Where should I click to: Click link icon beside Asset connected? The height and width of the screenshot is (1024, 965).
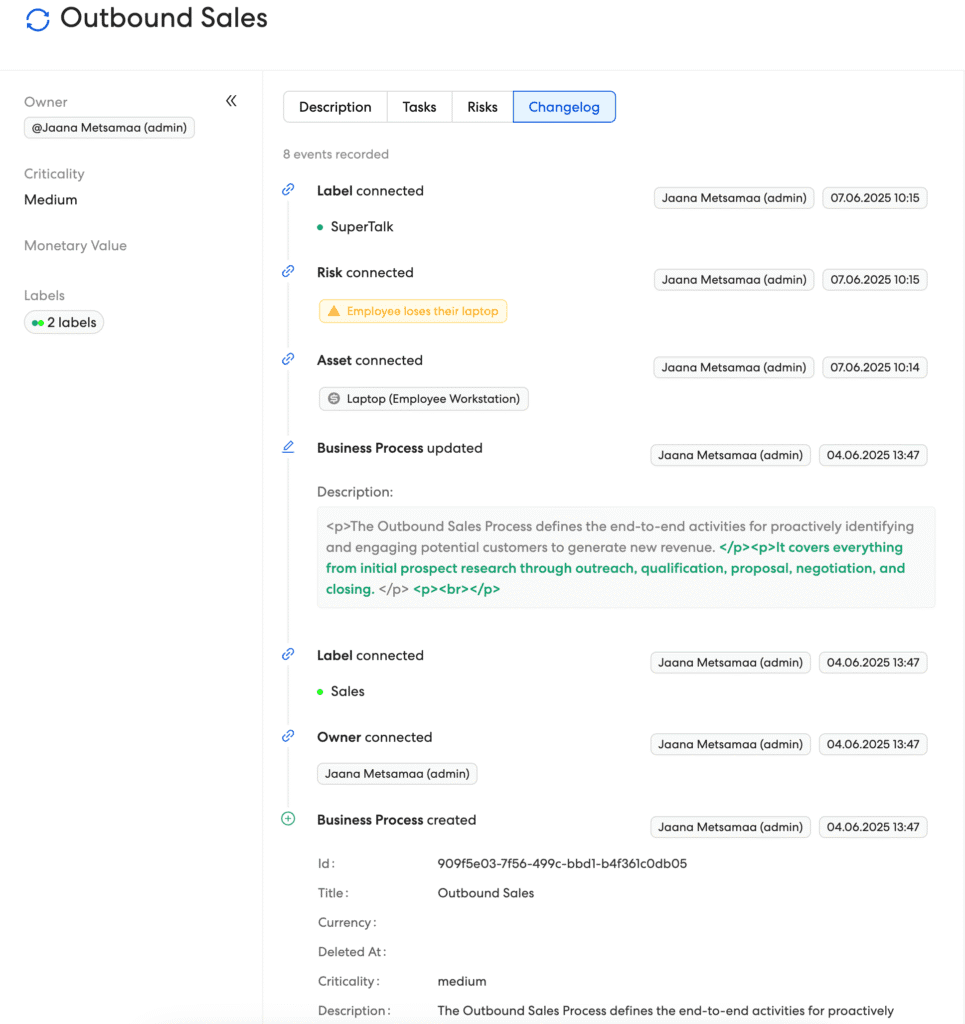[x=288, y=359]
